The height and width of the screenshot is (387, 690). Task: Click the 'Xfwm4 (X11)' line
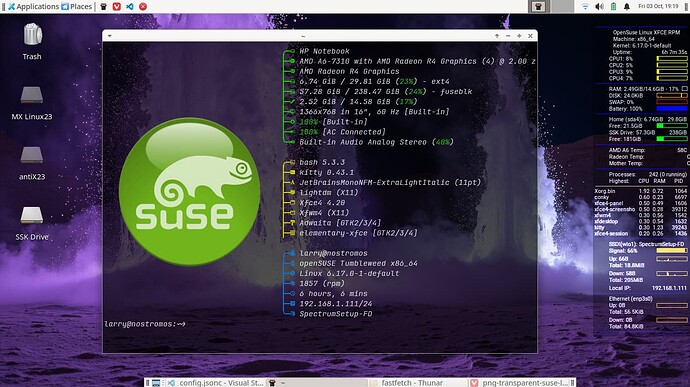(x=324, y=213)
